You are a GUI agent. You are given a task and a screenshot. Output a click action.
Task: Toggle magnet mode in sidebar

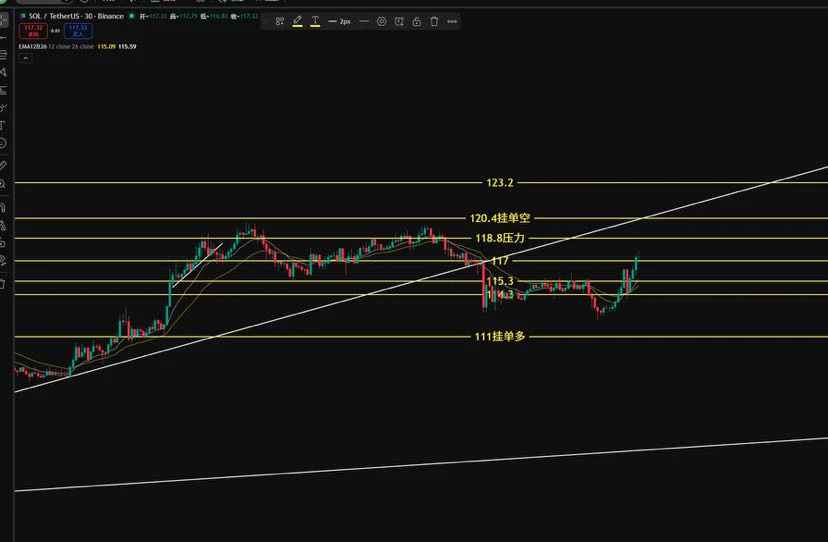[3, 207]
